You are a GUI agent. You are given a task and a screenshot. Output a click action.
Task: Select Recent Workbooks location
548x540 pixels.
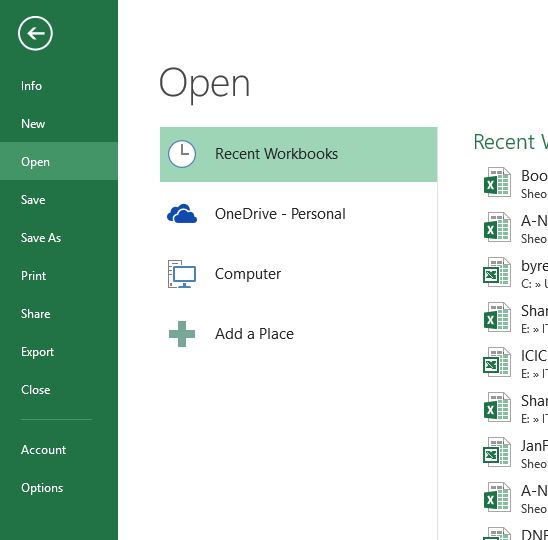click(298, 154)
